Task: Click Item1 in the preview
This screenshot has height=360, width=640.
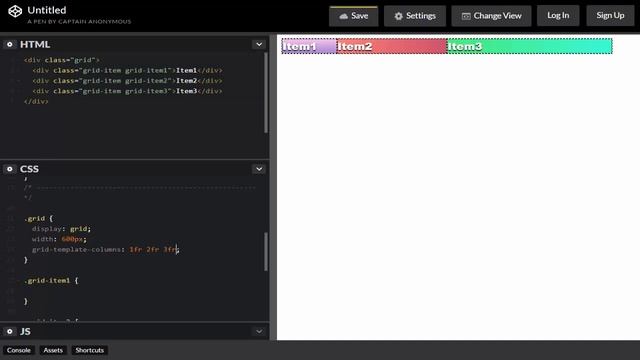Action: (309, 46)
